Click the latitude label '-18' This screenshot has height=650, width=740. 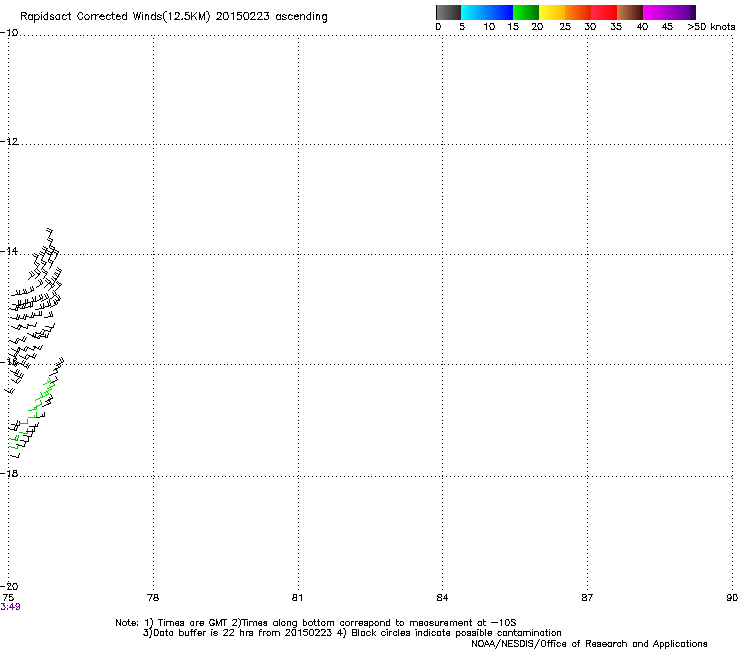click(x=9, y=473)
